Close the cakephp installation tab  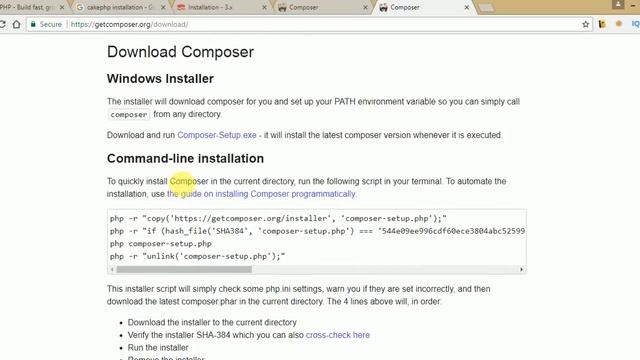[x=163, y=7]
